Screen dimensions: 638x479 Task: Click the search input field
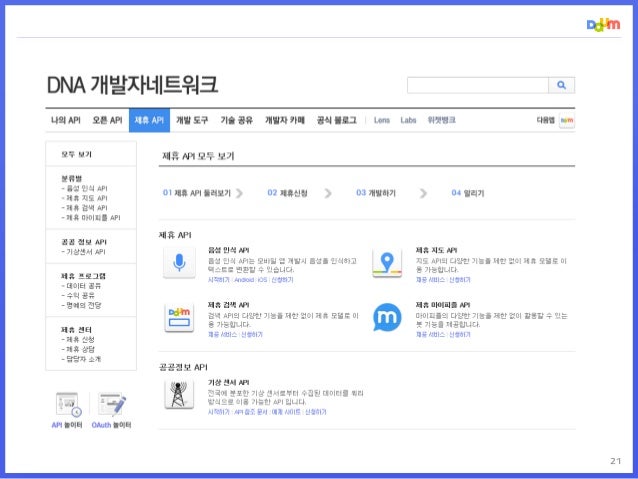pyautogui.click(x=478, y=85)
